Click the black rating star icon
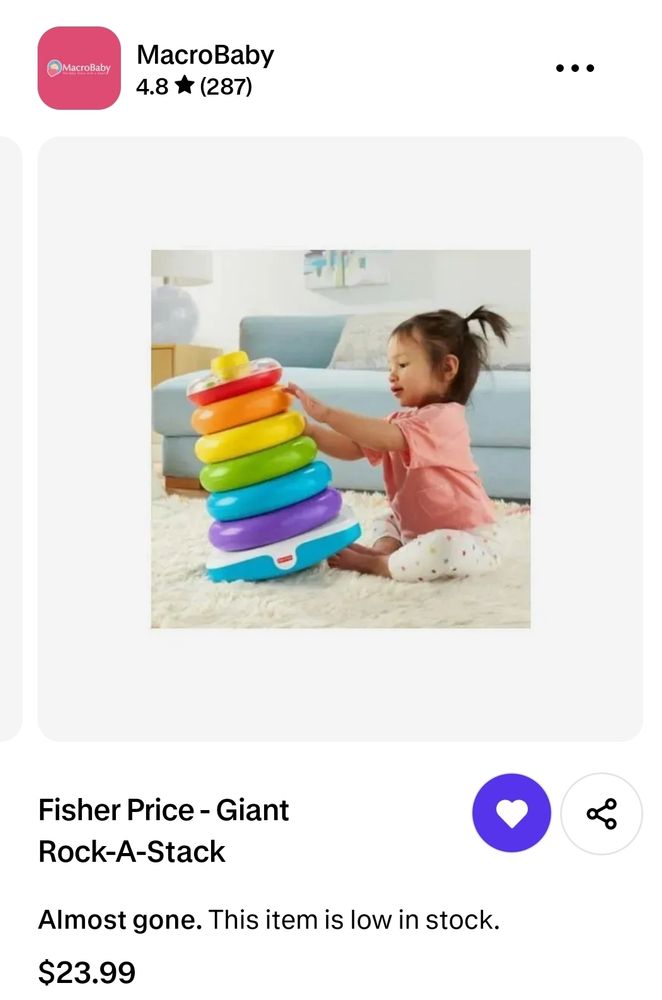The height and width of the screenshot is (1000, 662). (x=184, y=85)
